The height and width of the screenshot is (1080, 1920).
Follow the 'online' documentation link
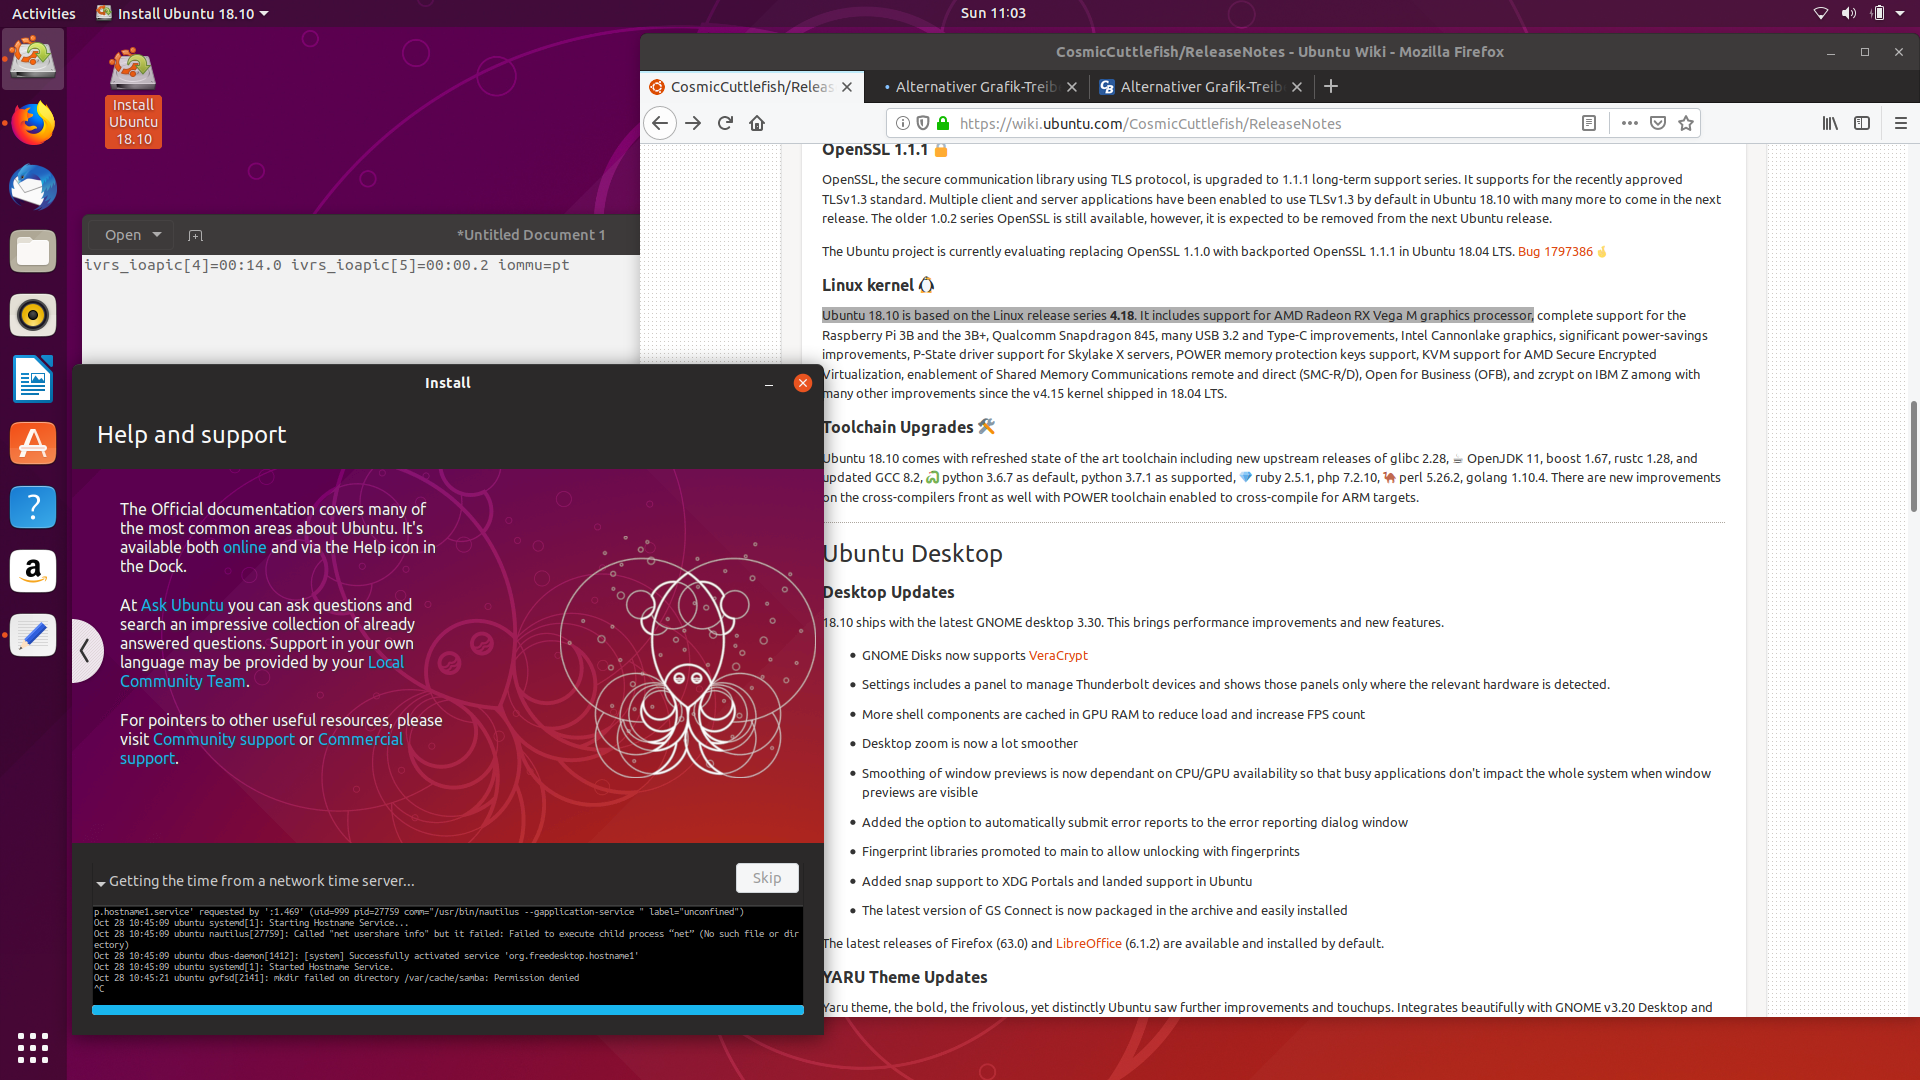[x=244, y=547]
